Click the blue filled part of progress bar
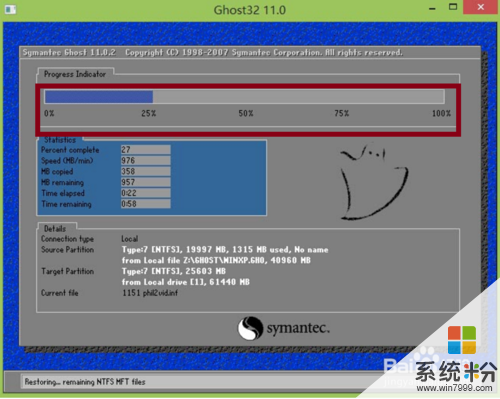 pos(99,97)
